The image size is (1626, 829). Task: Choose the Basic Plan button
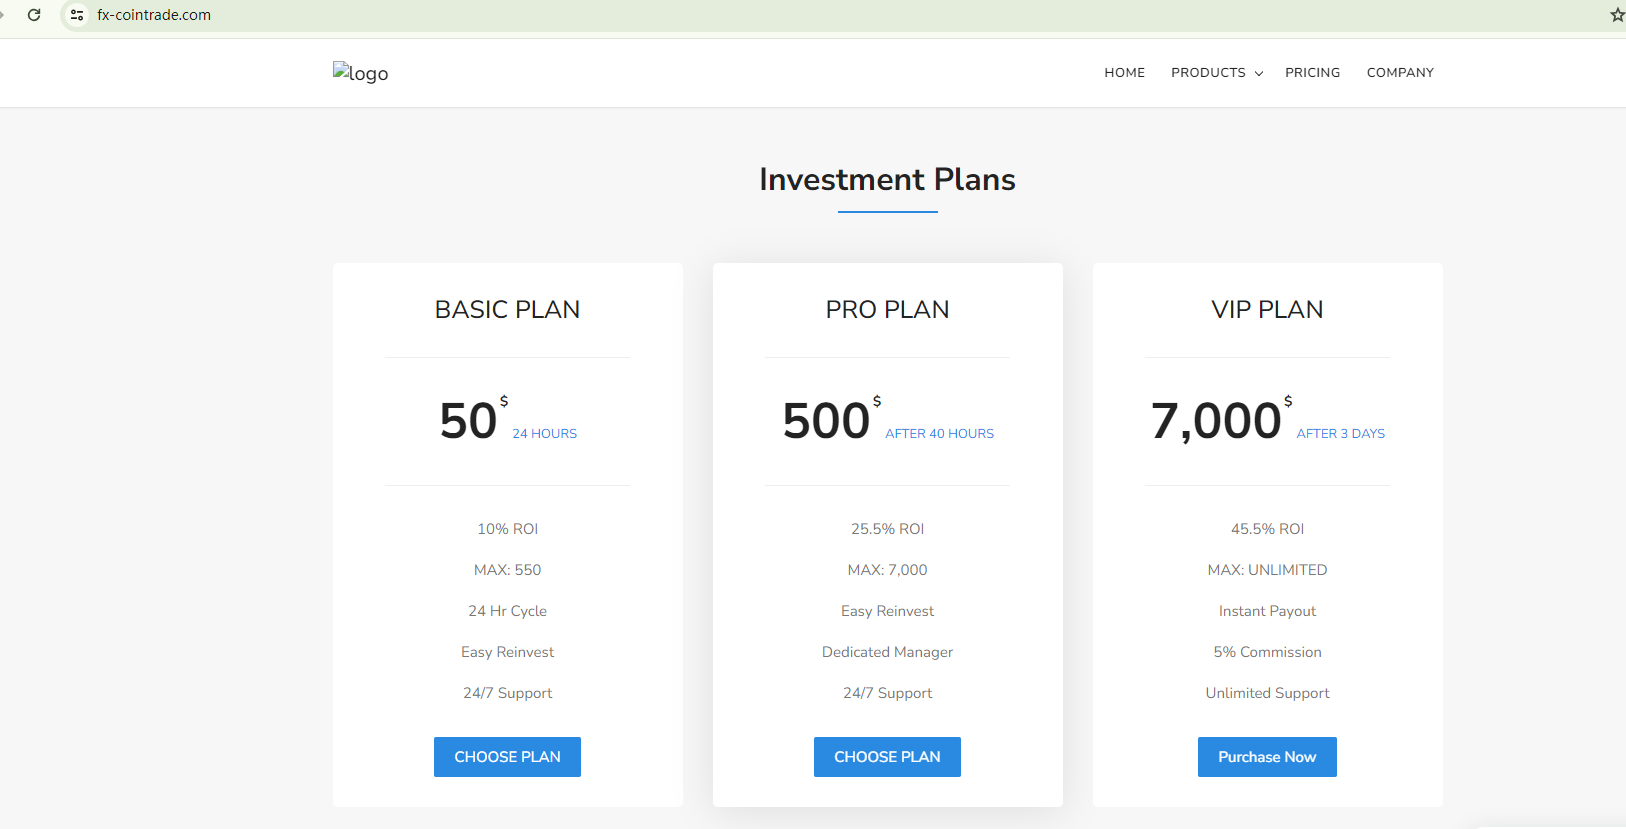[x=507, y=757]
